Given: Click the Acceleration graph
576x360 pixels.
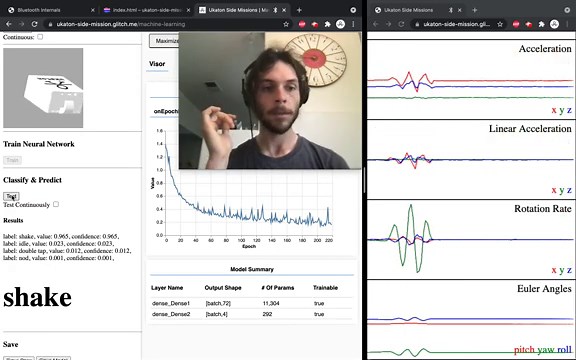Looking at the screenshot, I should [470, 79].
